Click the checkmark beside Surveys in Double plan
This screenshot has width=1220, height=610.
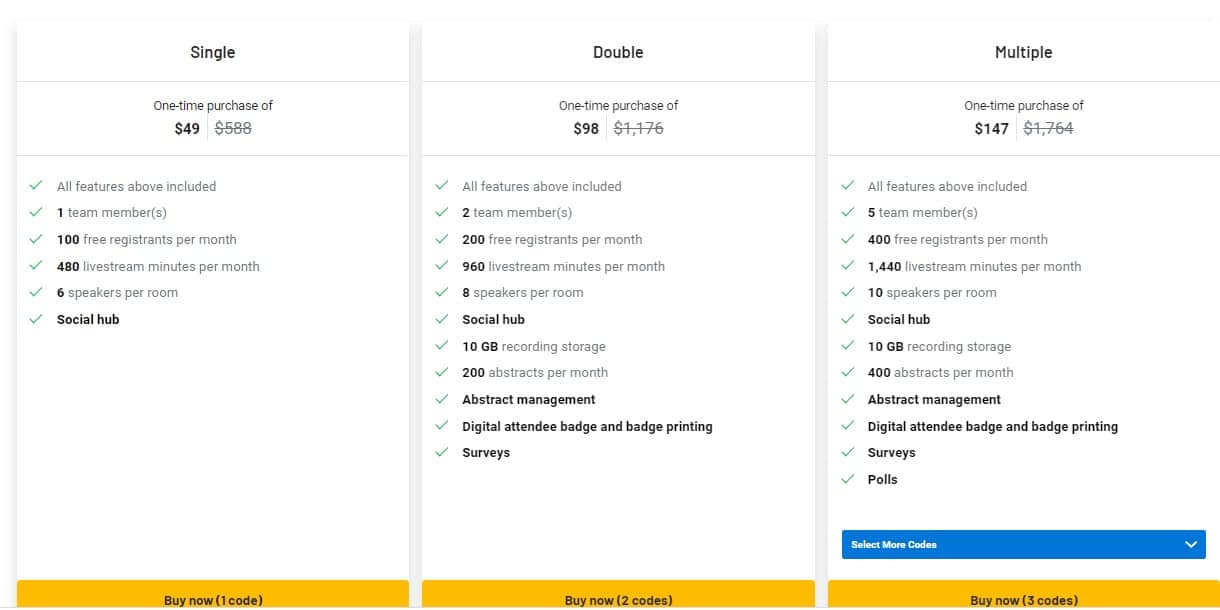click(x=442, y=452)
